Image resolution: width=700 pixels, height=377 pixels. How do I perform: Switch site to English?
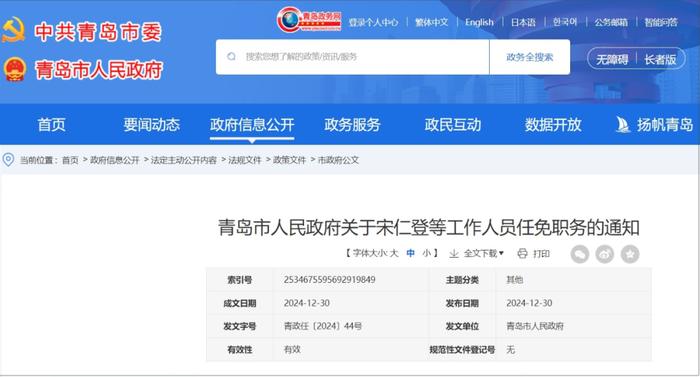coord(479,22)
